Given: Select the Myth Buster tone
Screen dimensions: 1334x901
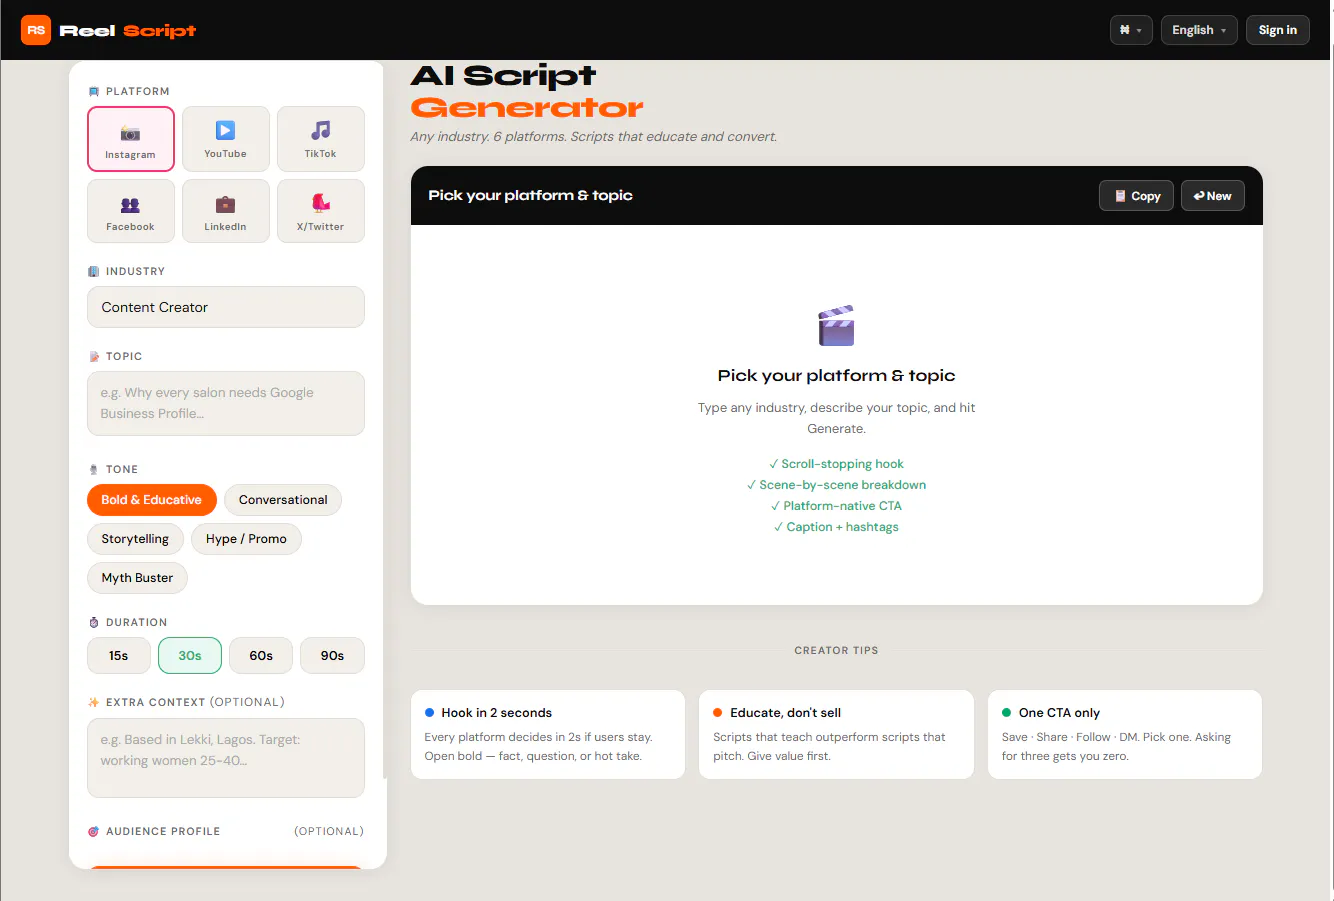Looking at the screenshot, I should pos(137,578).
